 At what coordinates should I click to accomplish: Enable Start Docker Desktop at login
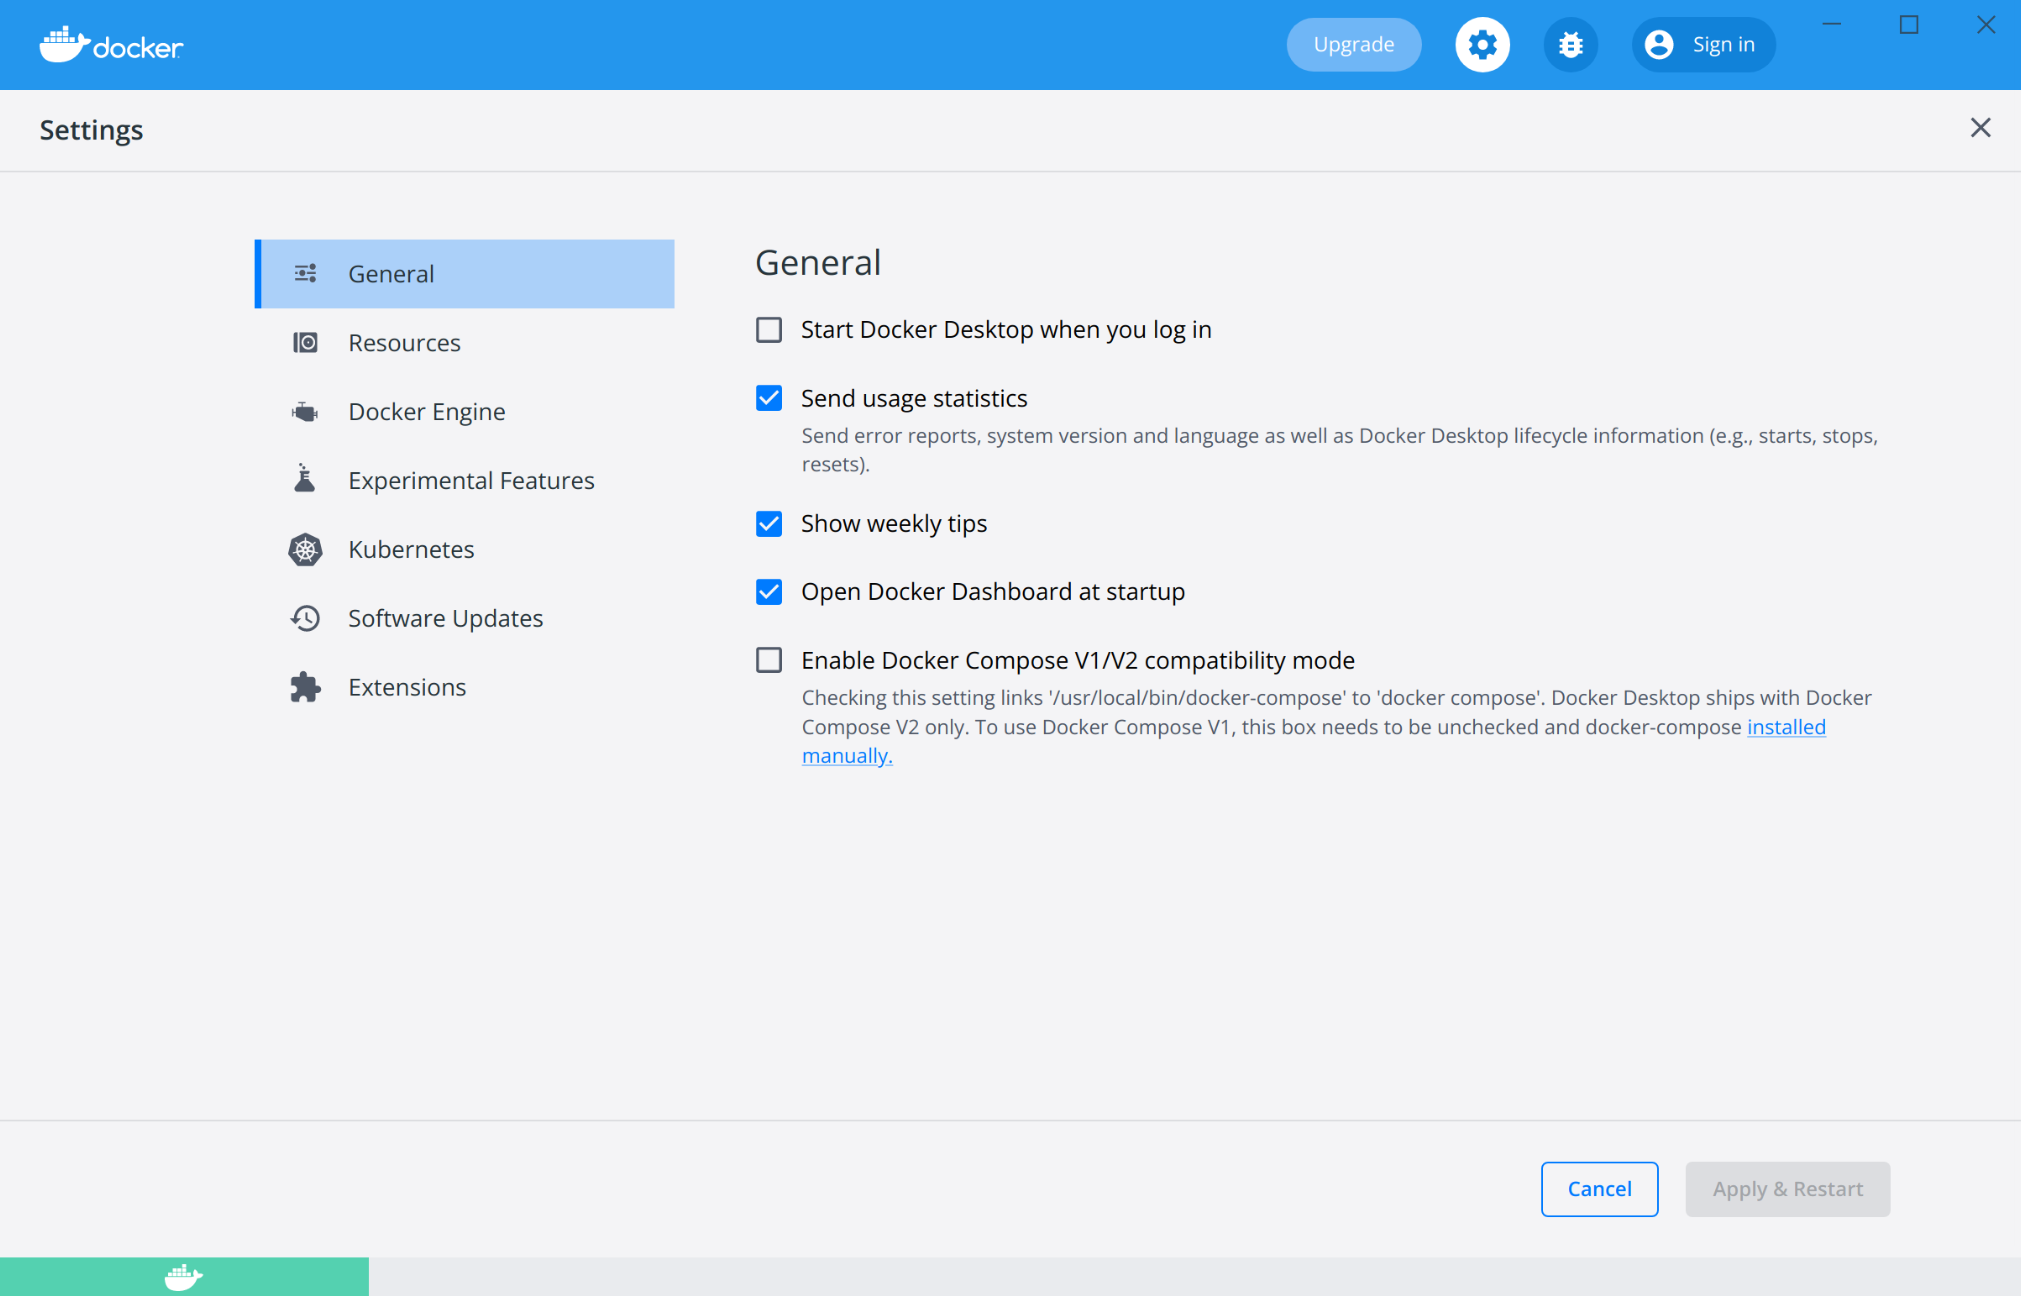pos(769,330)
